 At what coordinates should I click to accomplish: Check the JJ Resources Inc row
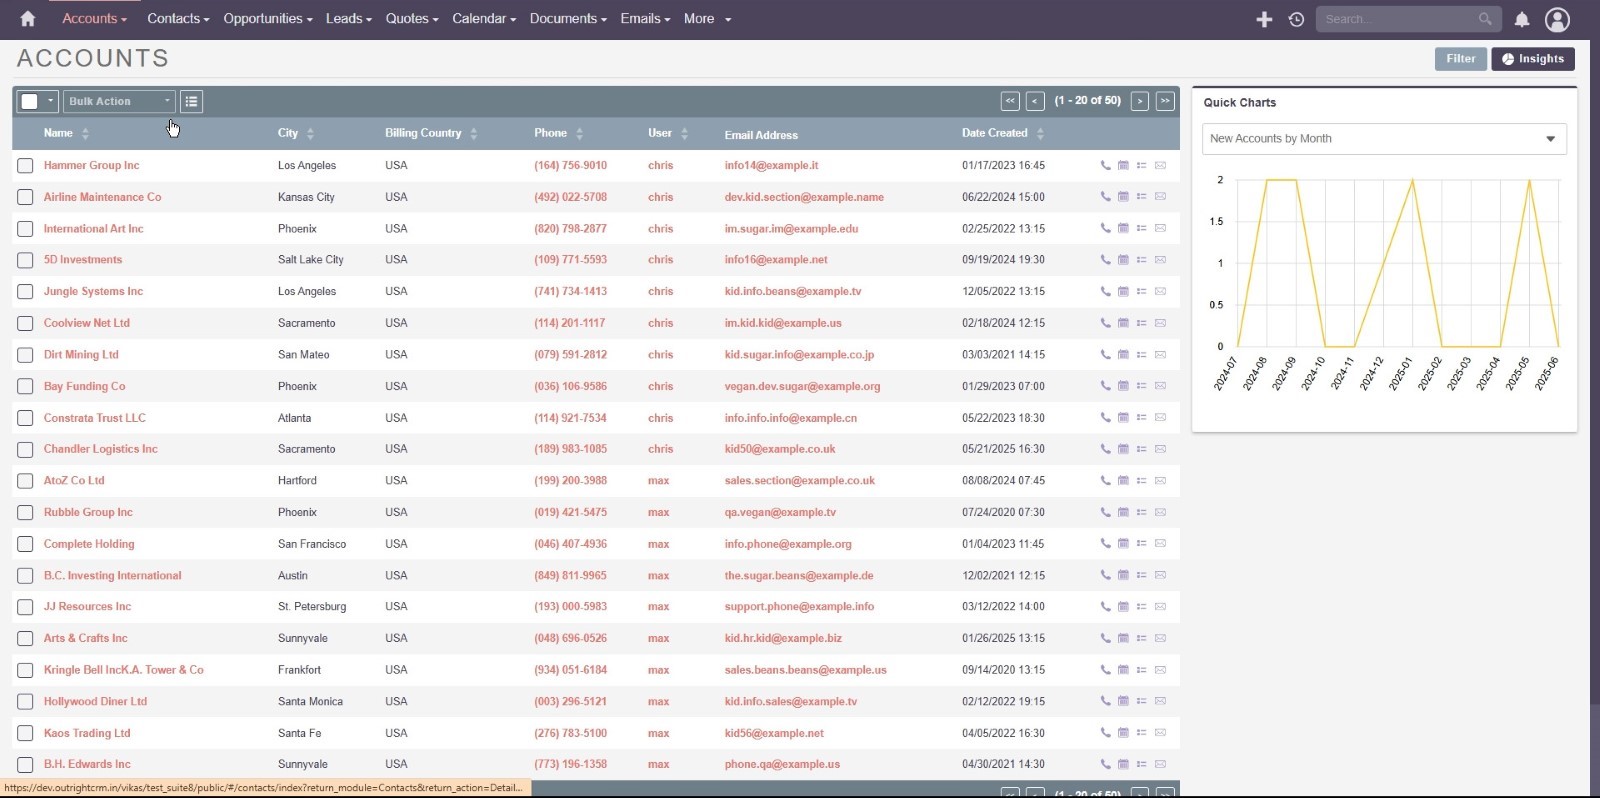pos(25,607)
